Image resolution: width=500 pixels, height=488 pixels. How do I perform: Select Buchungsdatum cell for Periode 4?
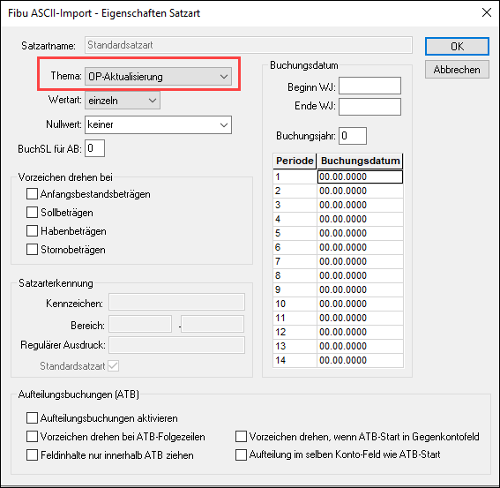click(360, 219)
